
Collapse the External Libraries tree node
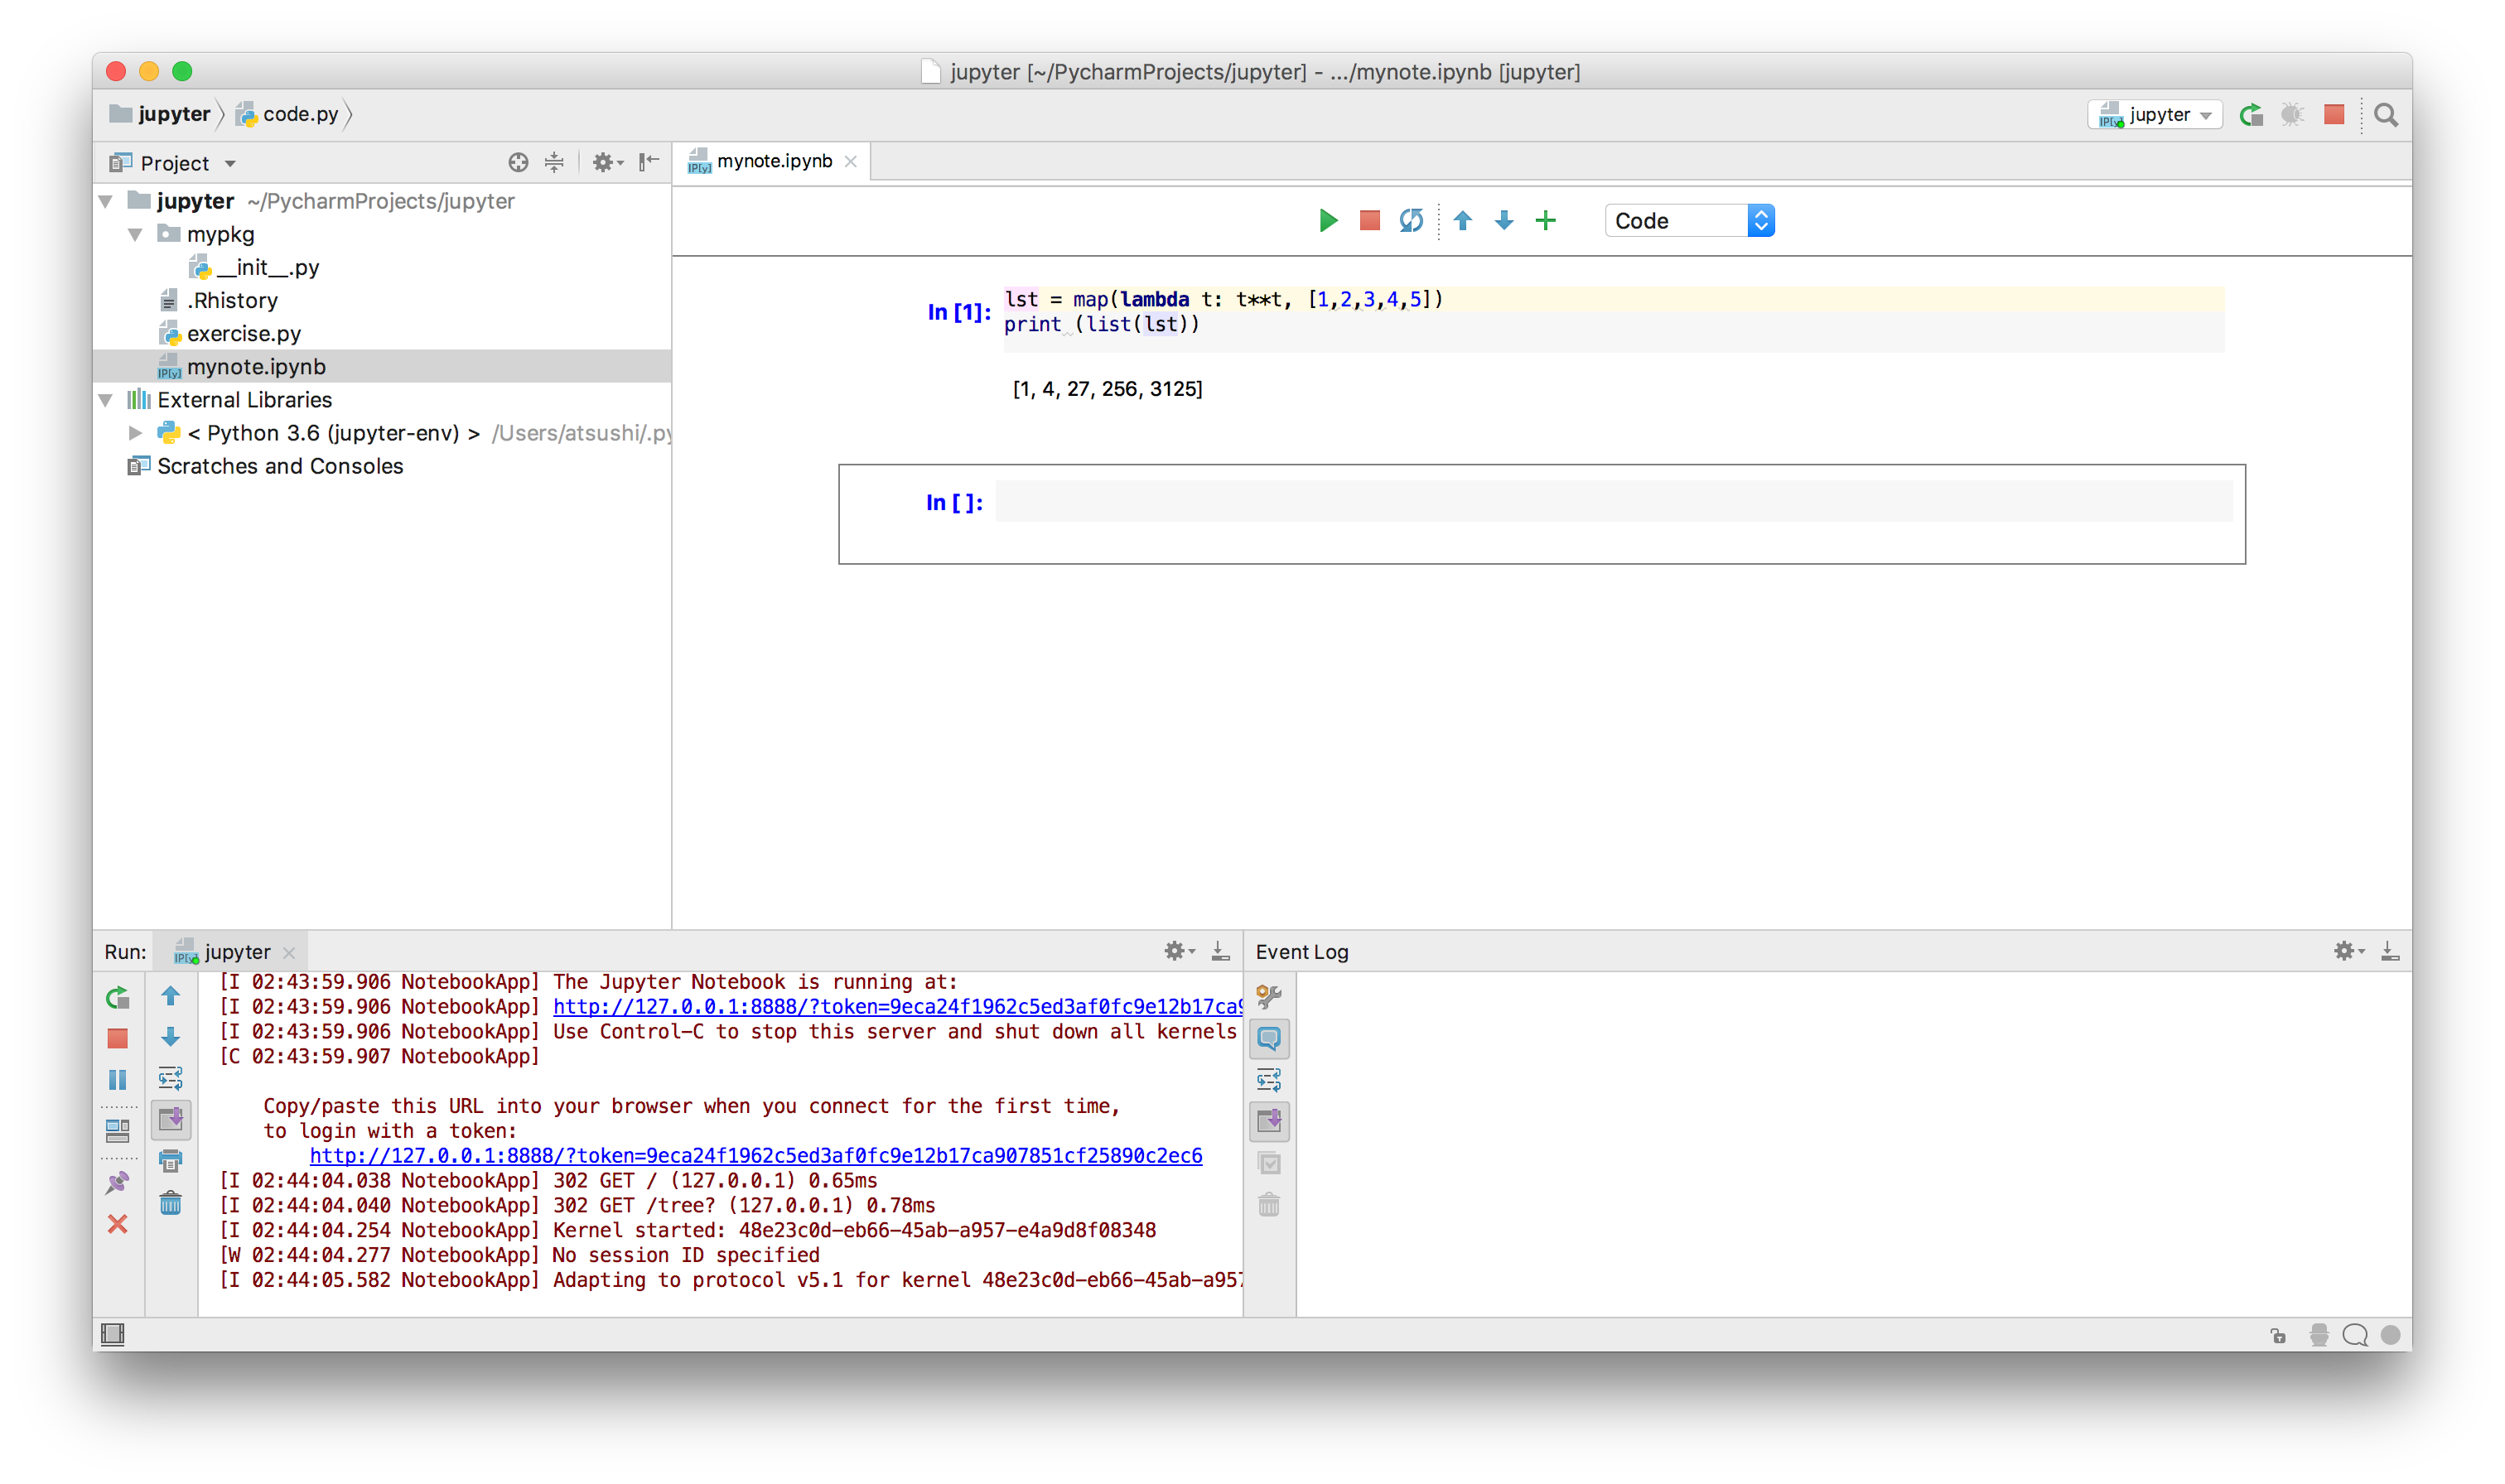point(107,399)
